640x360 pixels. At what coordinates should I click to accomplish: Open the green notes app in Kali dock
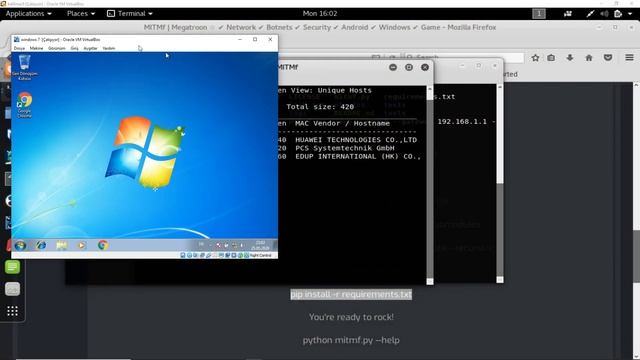pyautogui.click(x=12, y=267)
